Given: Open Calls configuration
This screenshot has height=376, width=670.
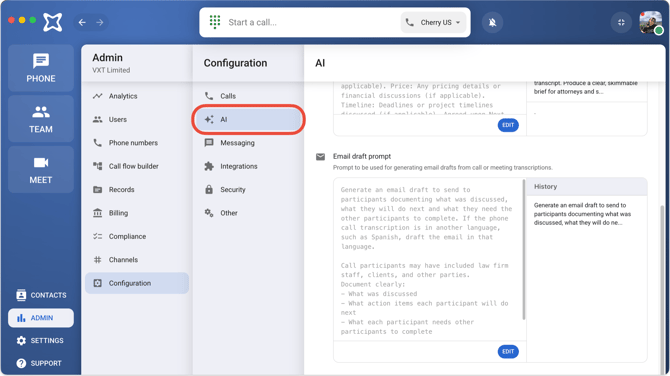Looking at the screenshot, I should [x=248, y=96].
